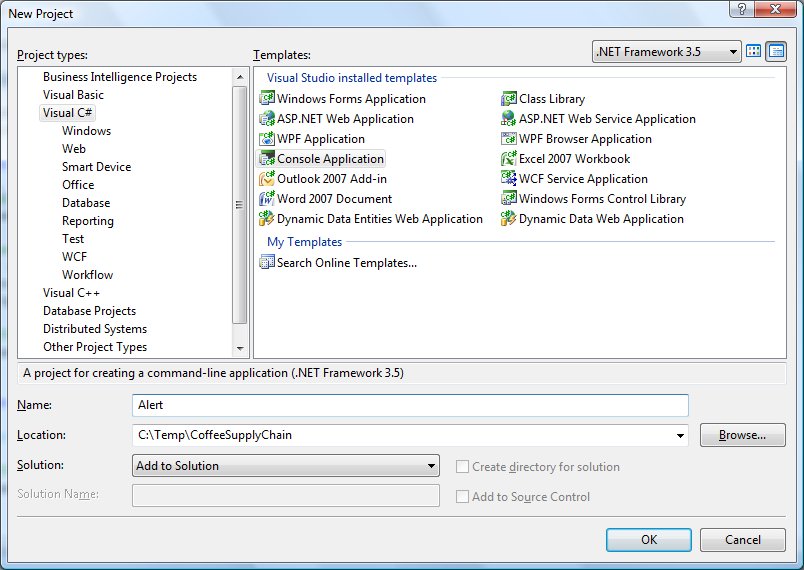
Task: Switch templates to small icons view
Action: (776, 51)
